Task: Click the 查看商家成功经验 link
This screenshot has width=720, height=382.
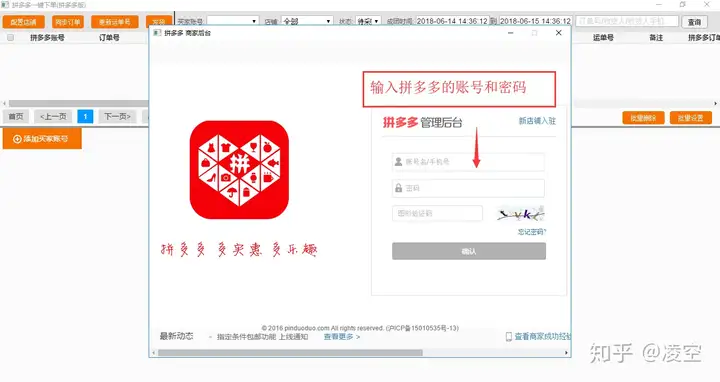Action: (x=542, y=337)
